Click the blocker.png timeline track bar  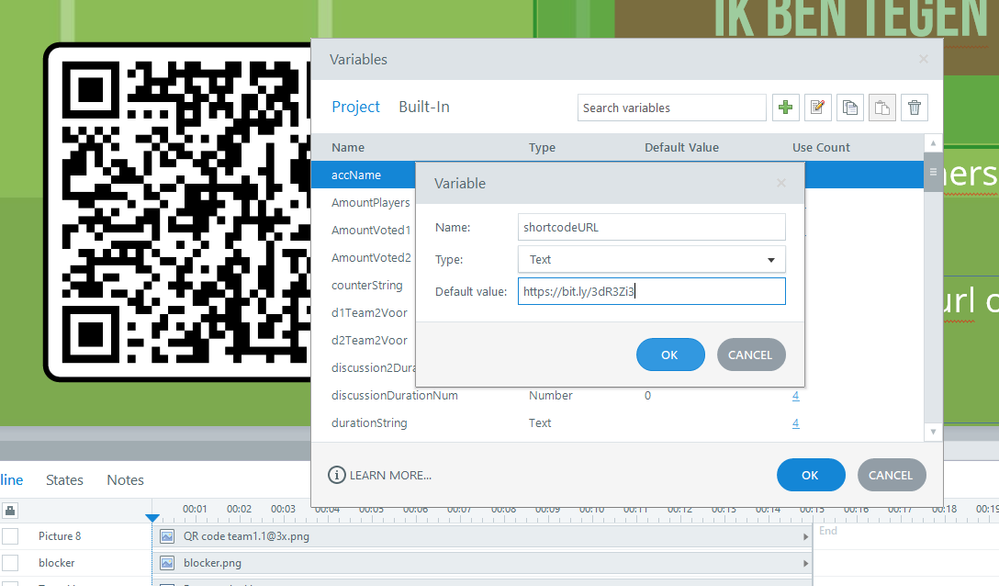coord(484,563)
